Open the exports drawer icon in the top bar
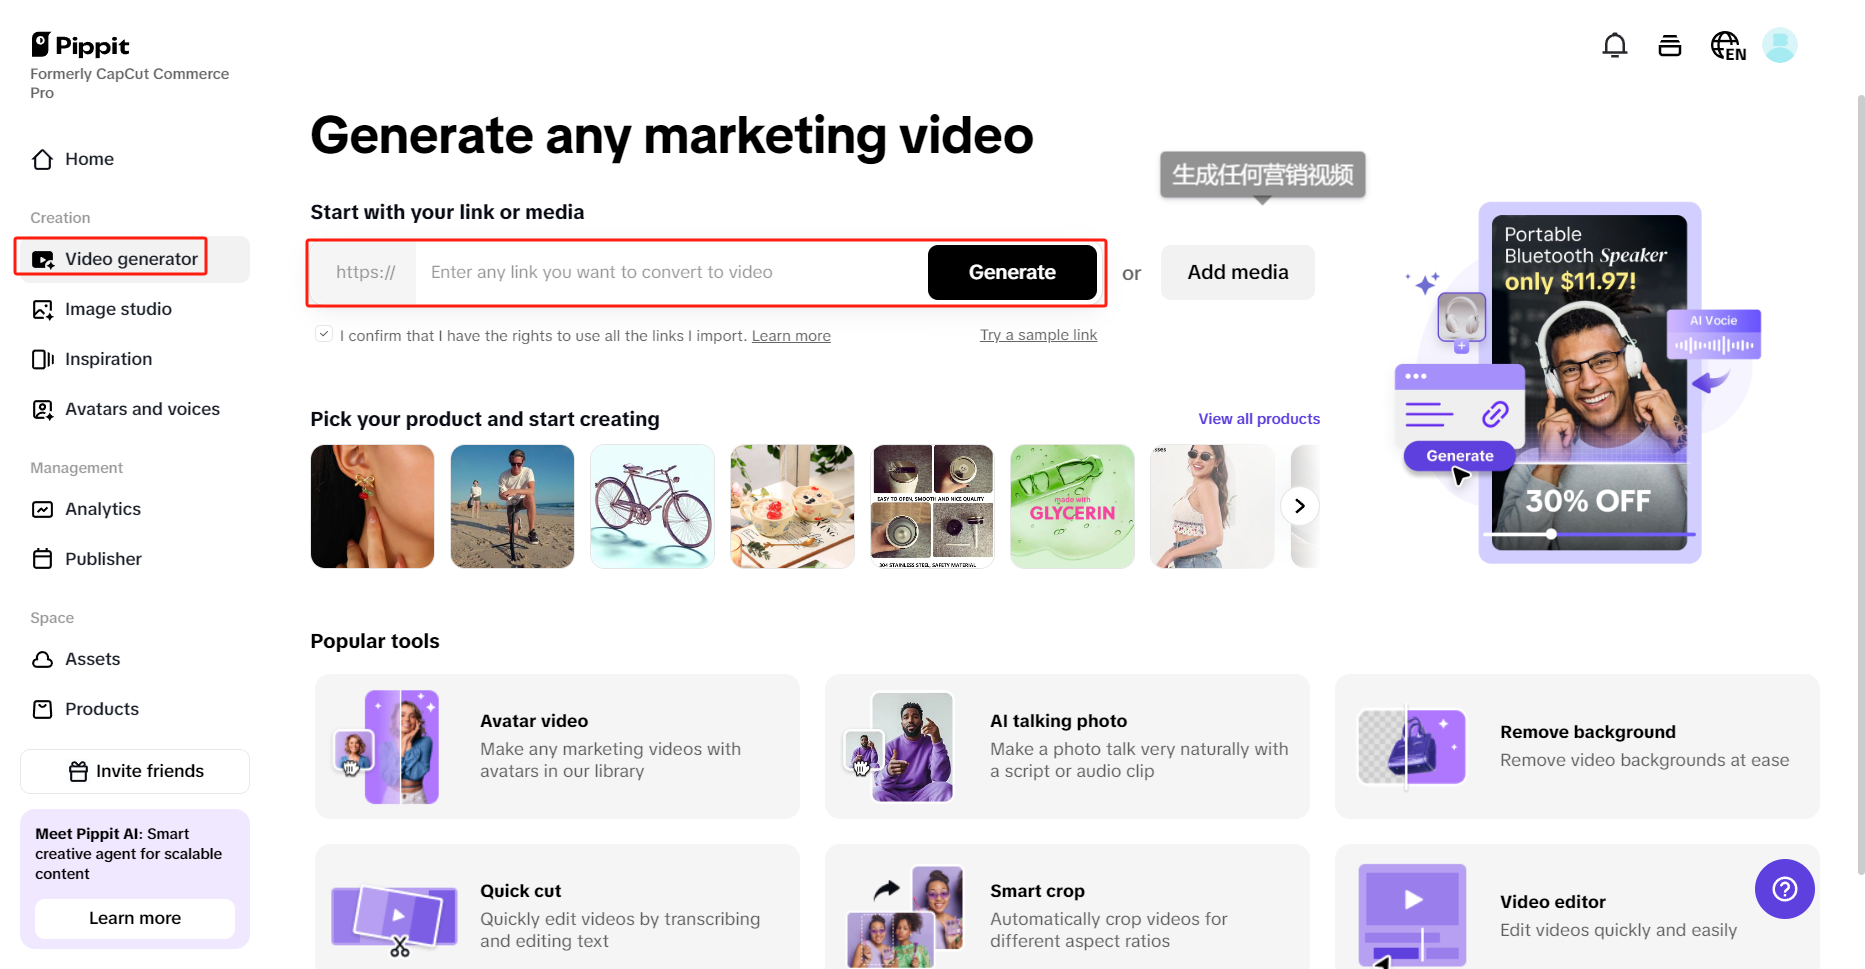Image resolution: width=1865 pixels, height=969 pixels. [x=1669, y=45]
